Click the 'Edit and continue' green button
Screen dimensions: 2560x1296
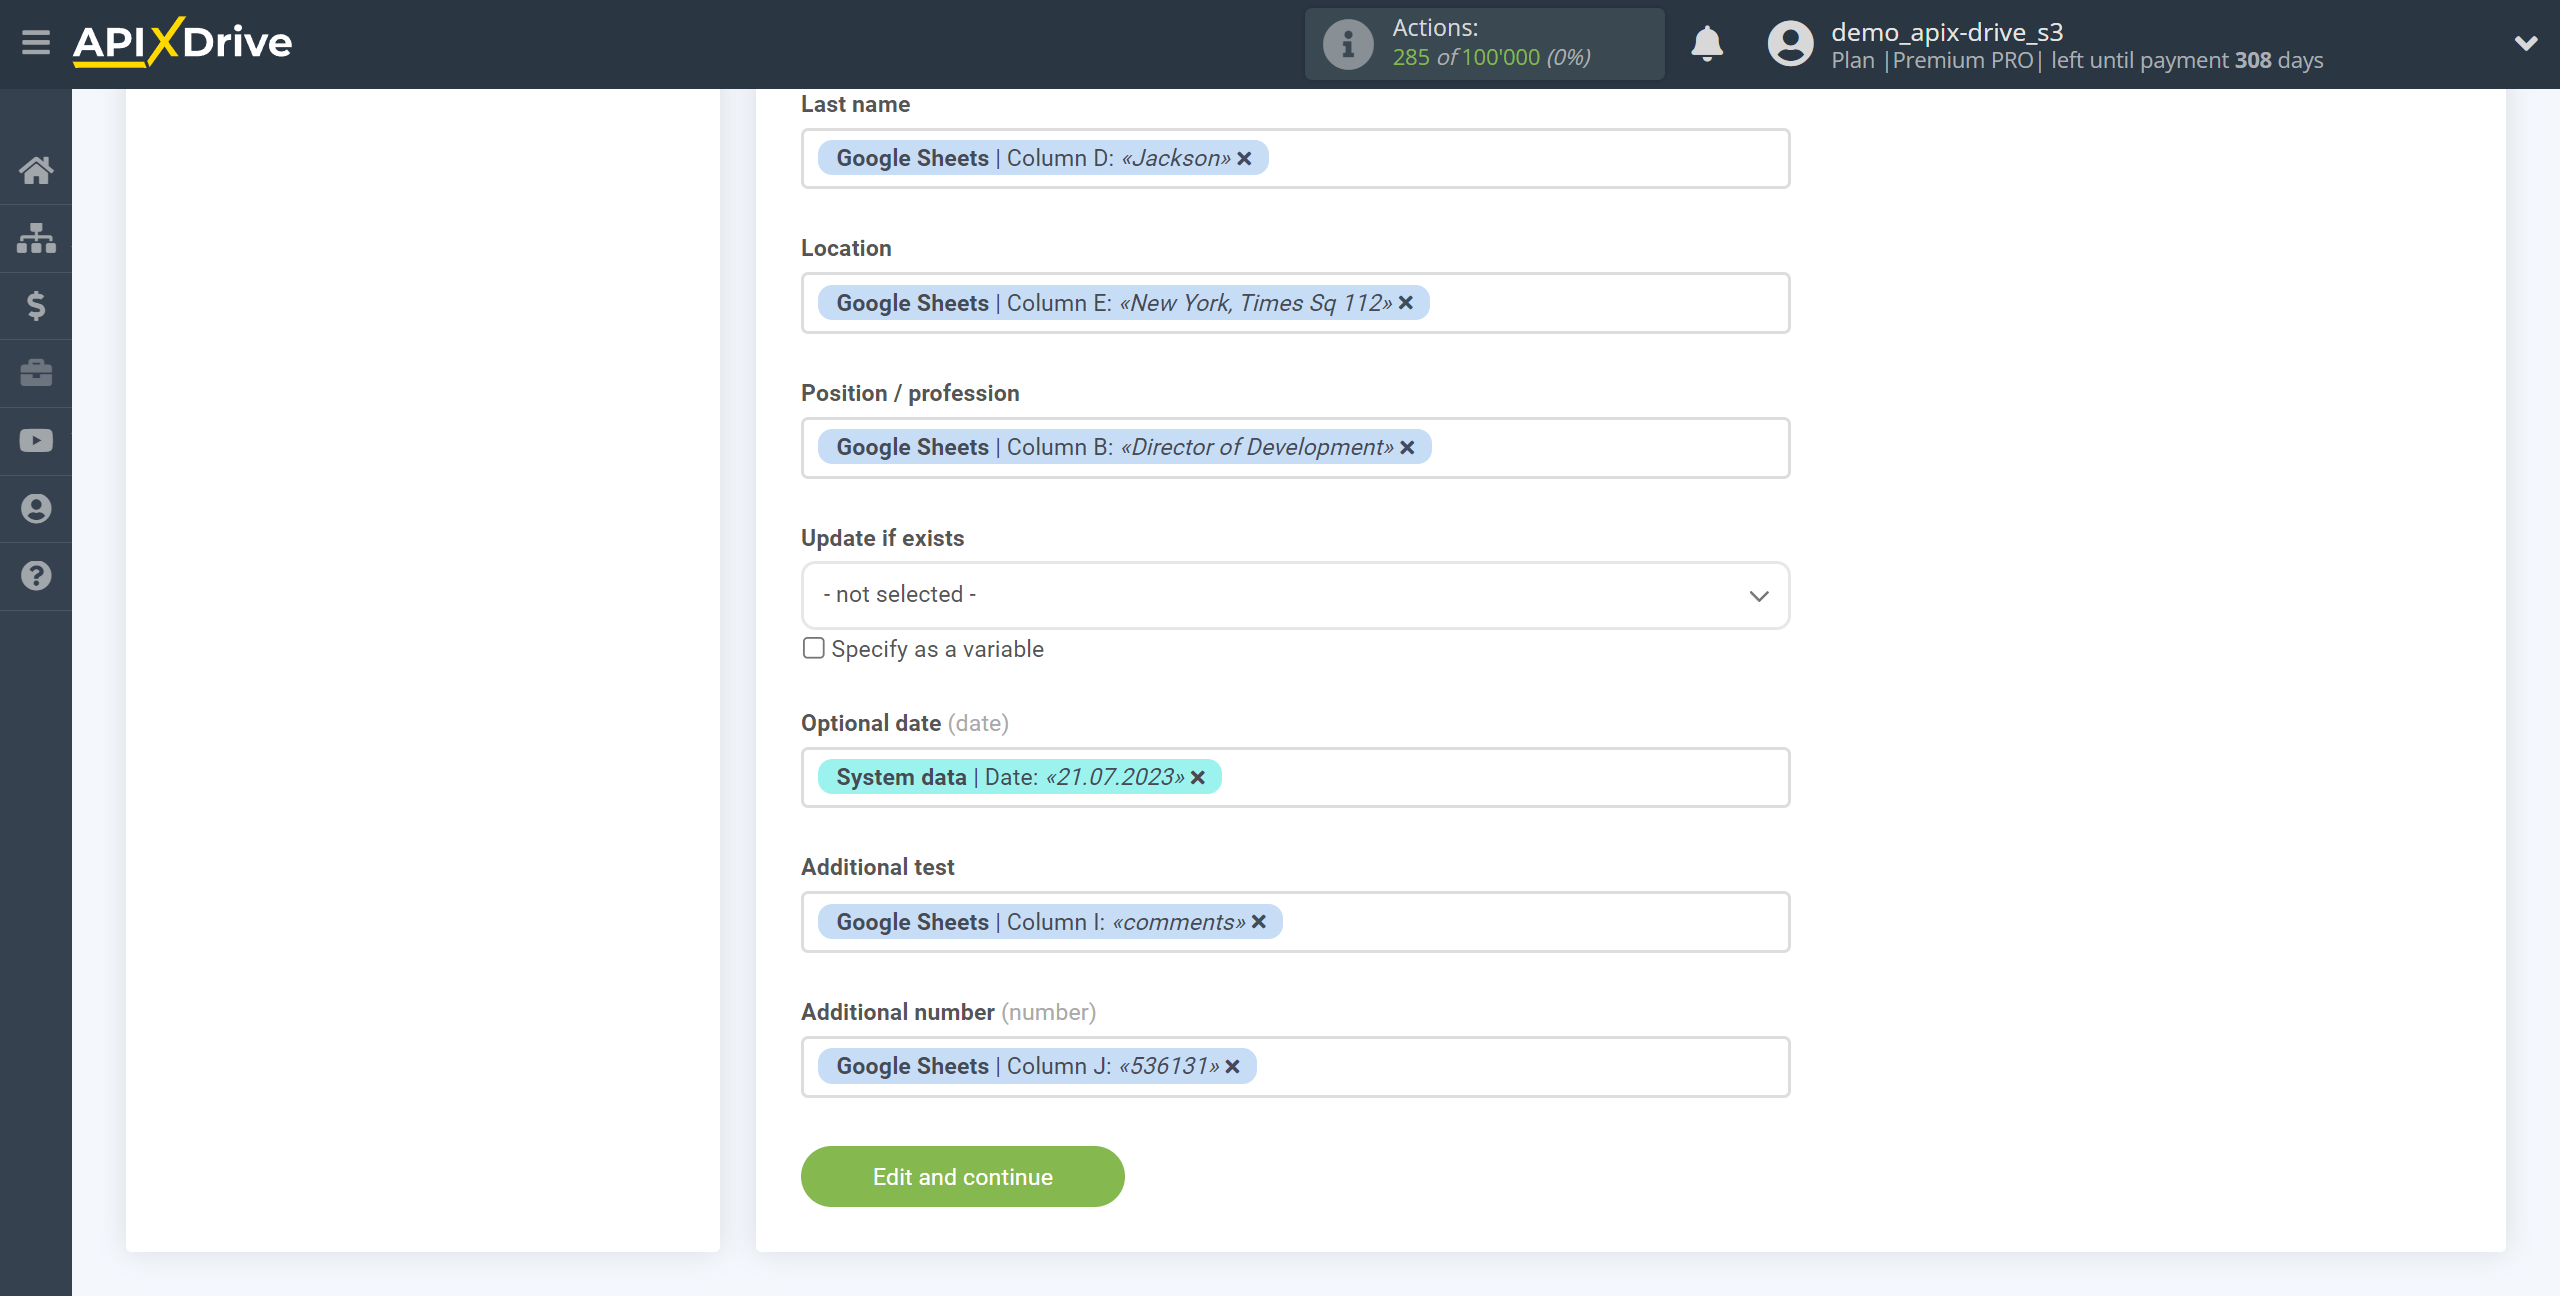click(x=964, y=1175)
